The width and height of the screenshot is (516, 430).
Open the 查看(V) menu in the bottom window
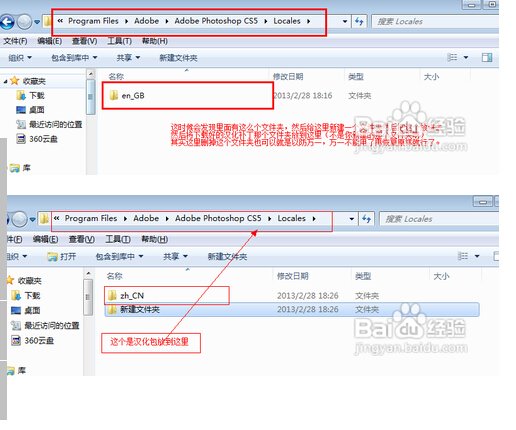82,239
